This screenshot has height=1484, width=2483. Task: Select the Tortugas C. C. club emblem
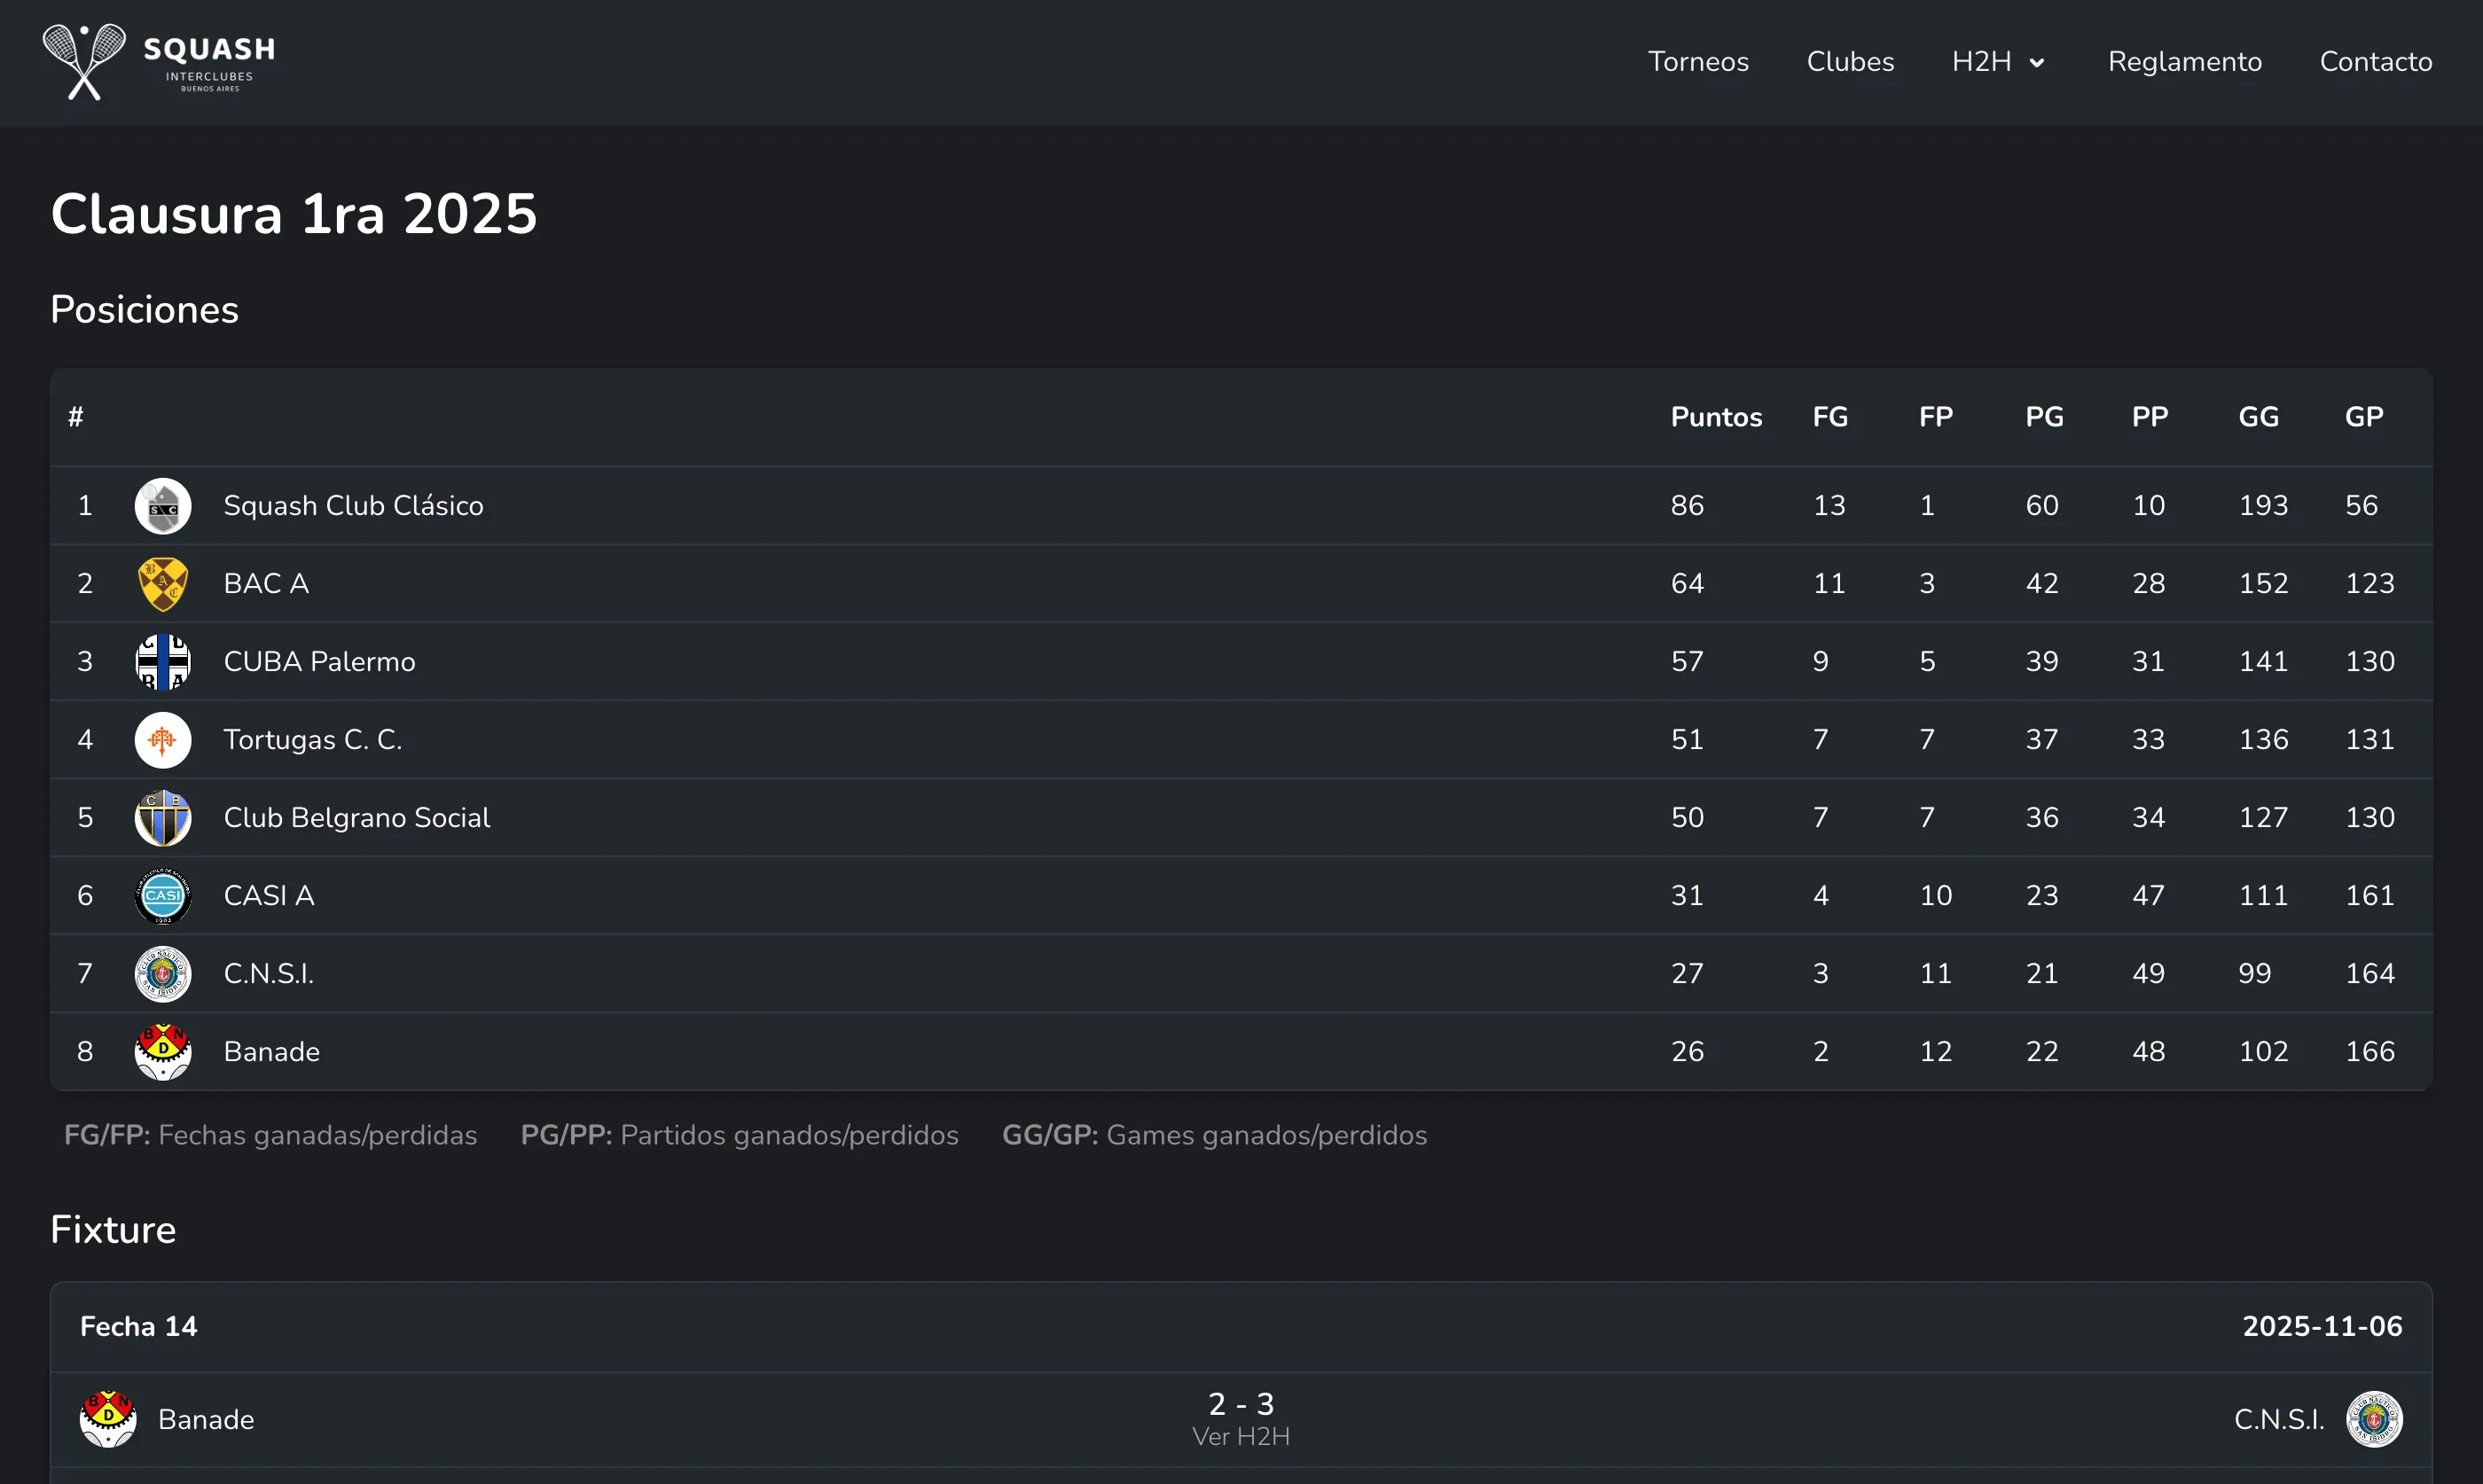click(162, 739)
